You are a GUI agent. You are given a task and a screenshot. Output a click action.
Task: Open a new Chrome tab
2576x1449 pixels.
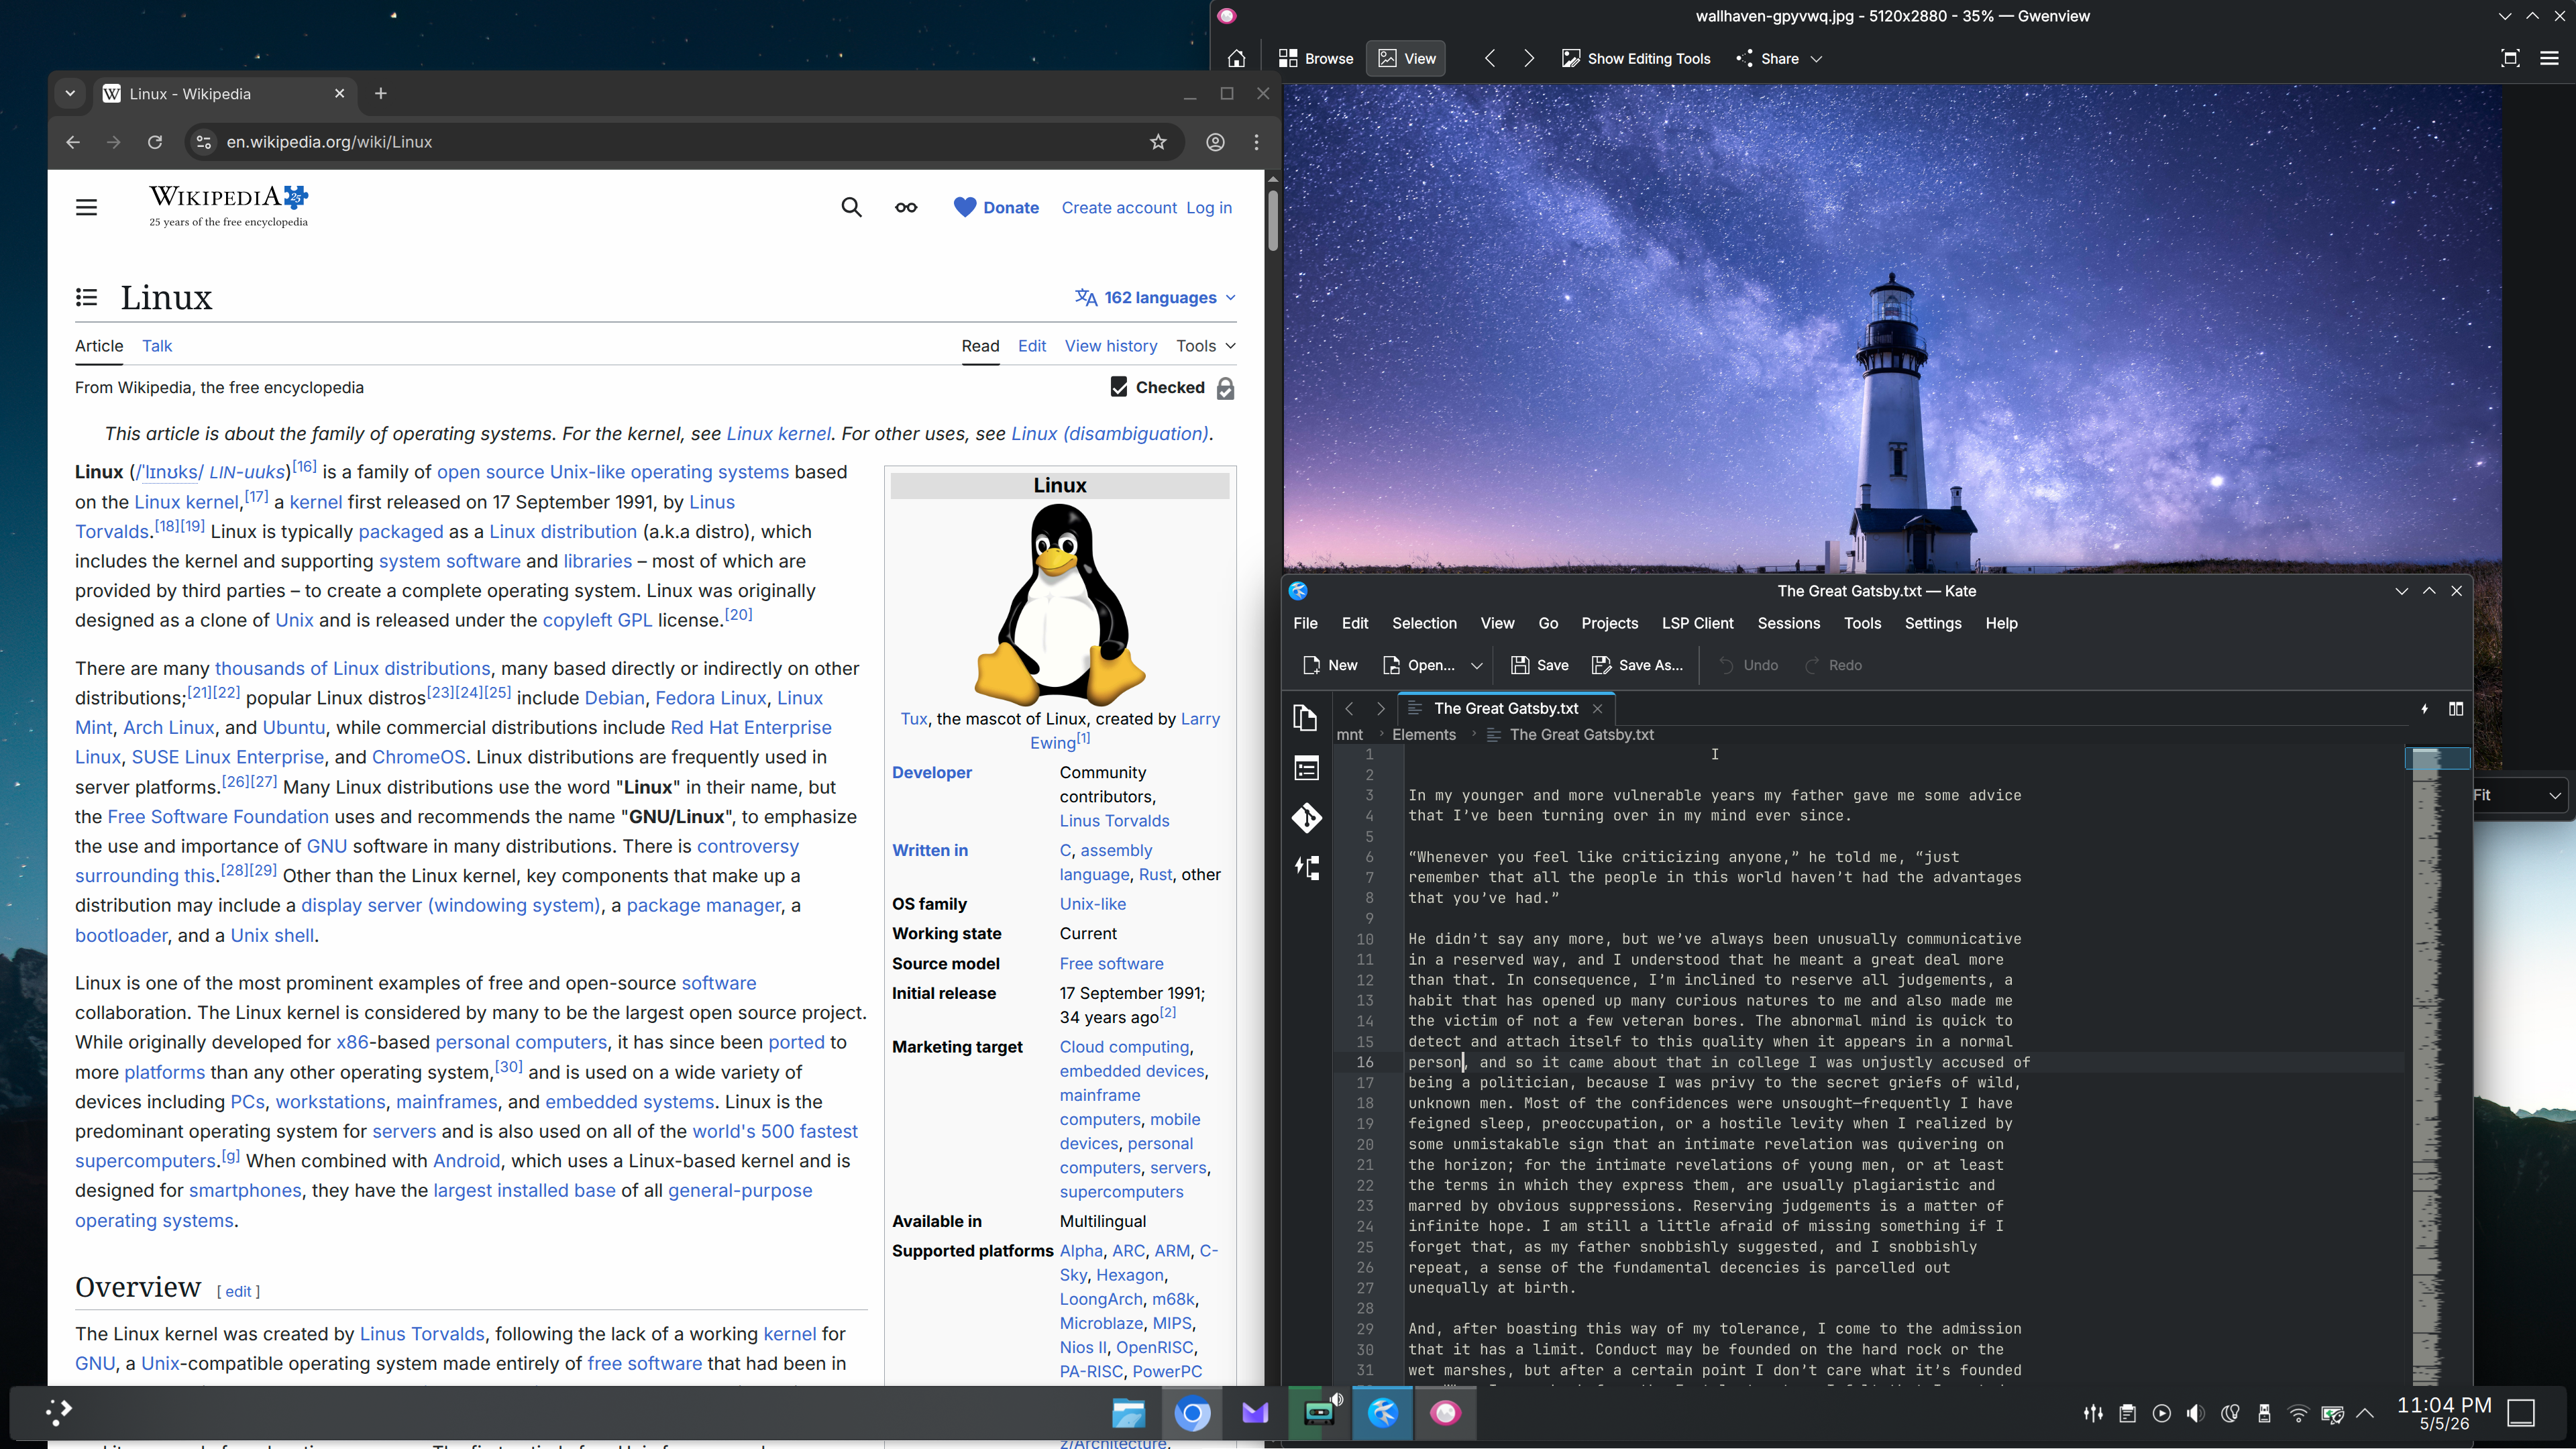point(381,94)
